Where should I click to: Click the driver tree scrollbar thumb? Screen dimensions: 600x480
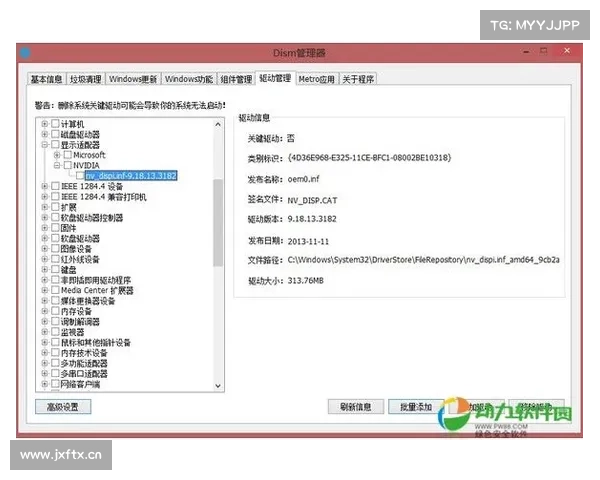tap(218, 223)
